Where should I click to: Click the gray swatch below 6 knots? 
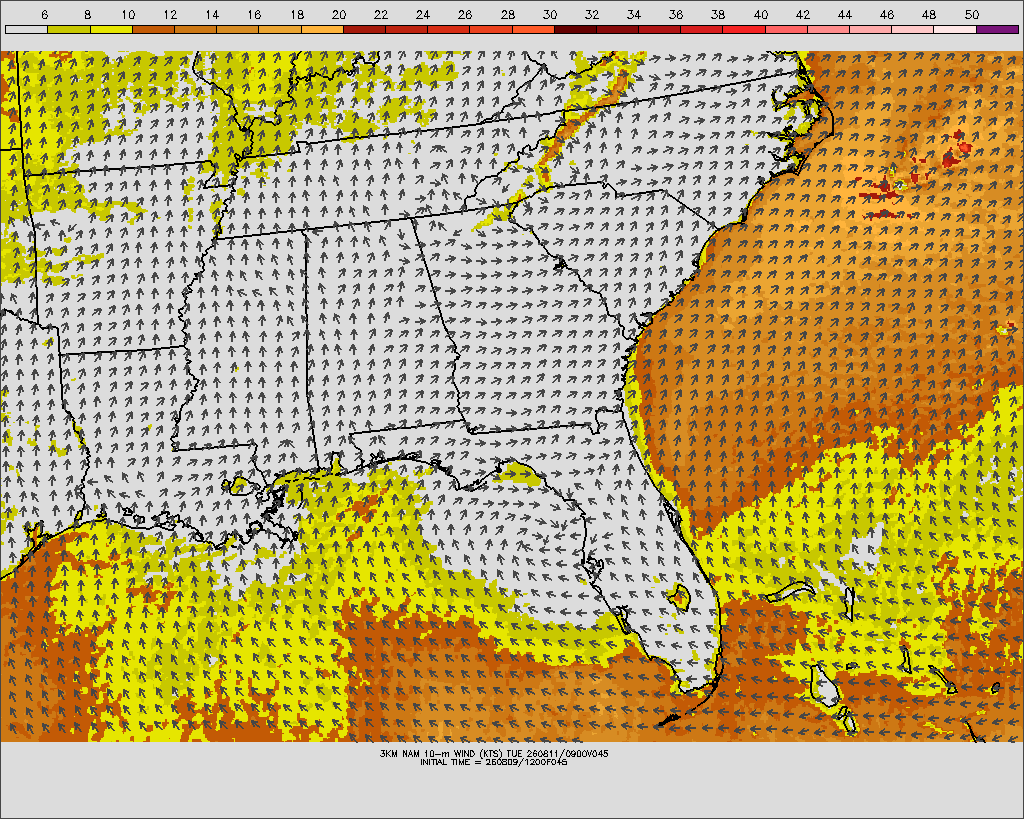coord(26,29)
